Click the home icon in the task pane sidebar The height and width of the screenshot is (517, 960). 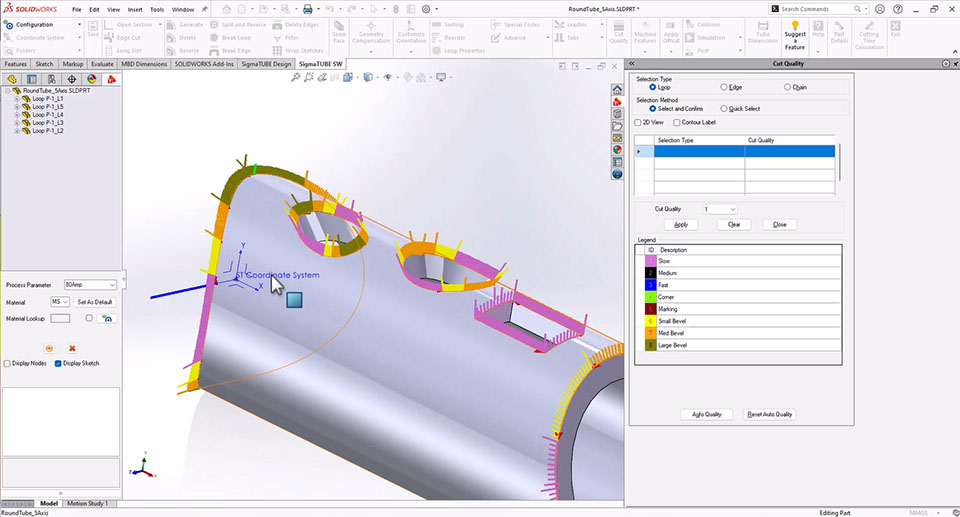[617, 89]
